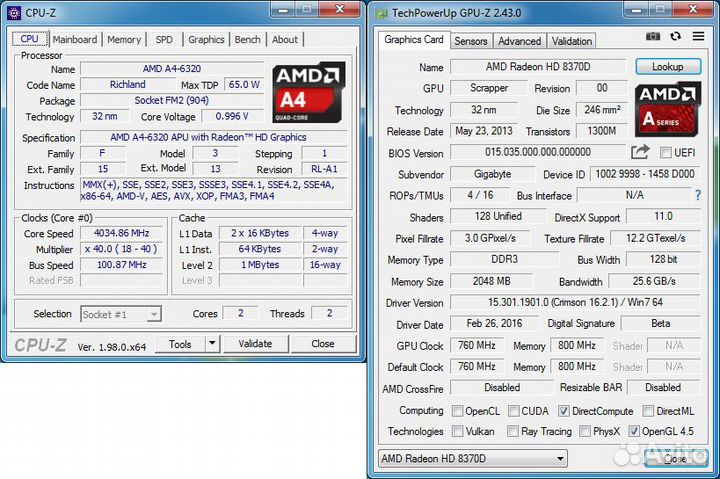720x479 pixels.
Task: Click the Driver Date value Feb 26, 2016
Action: (494, 323)
